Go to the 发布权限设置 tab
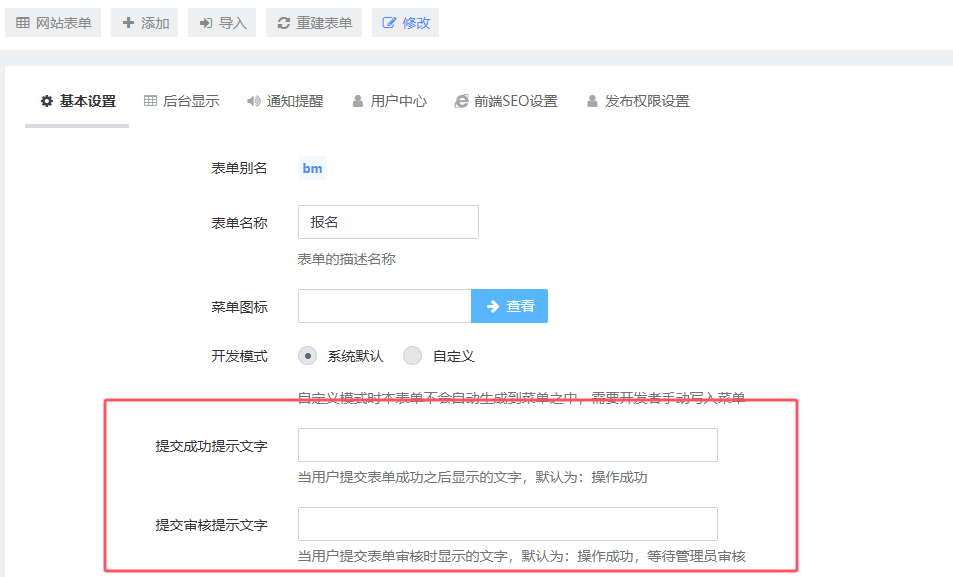Screen dimensions: 953x577 tap(638, 101)
